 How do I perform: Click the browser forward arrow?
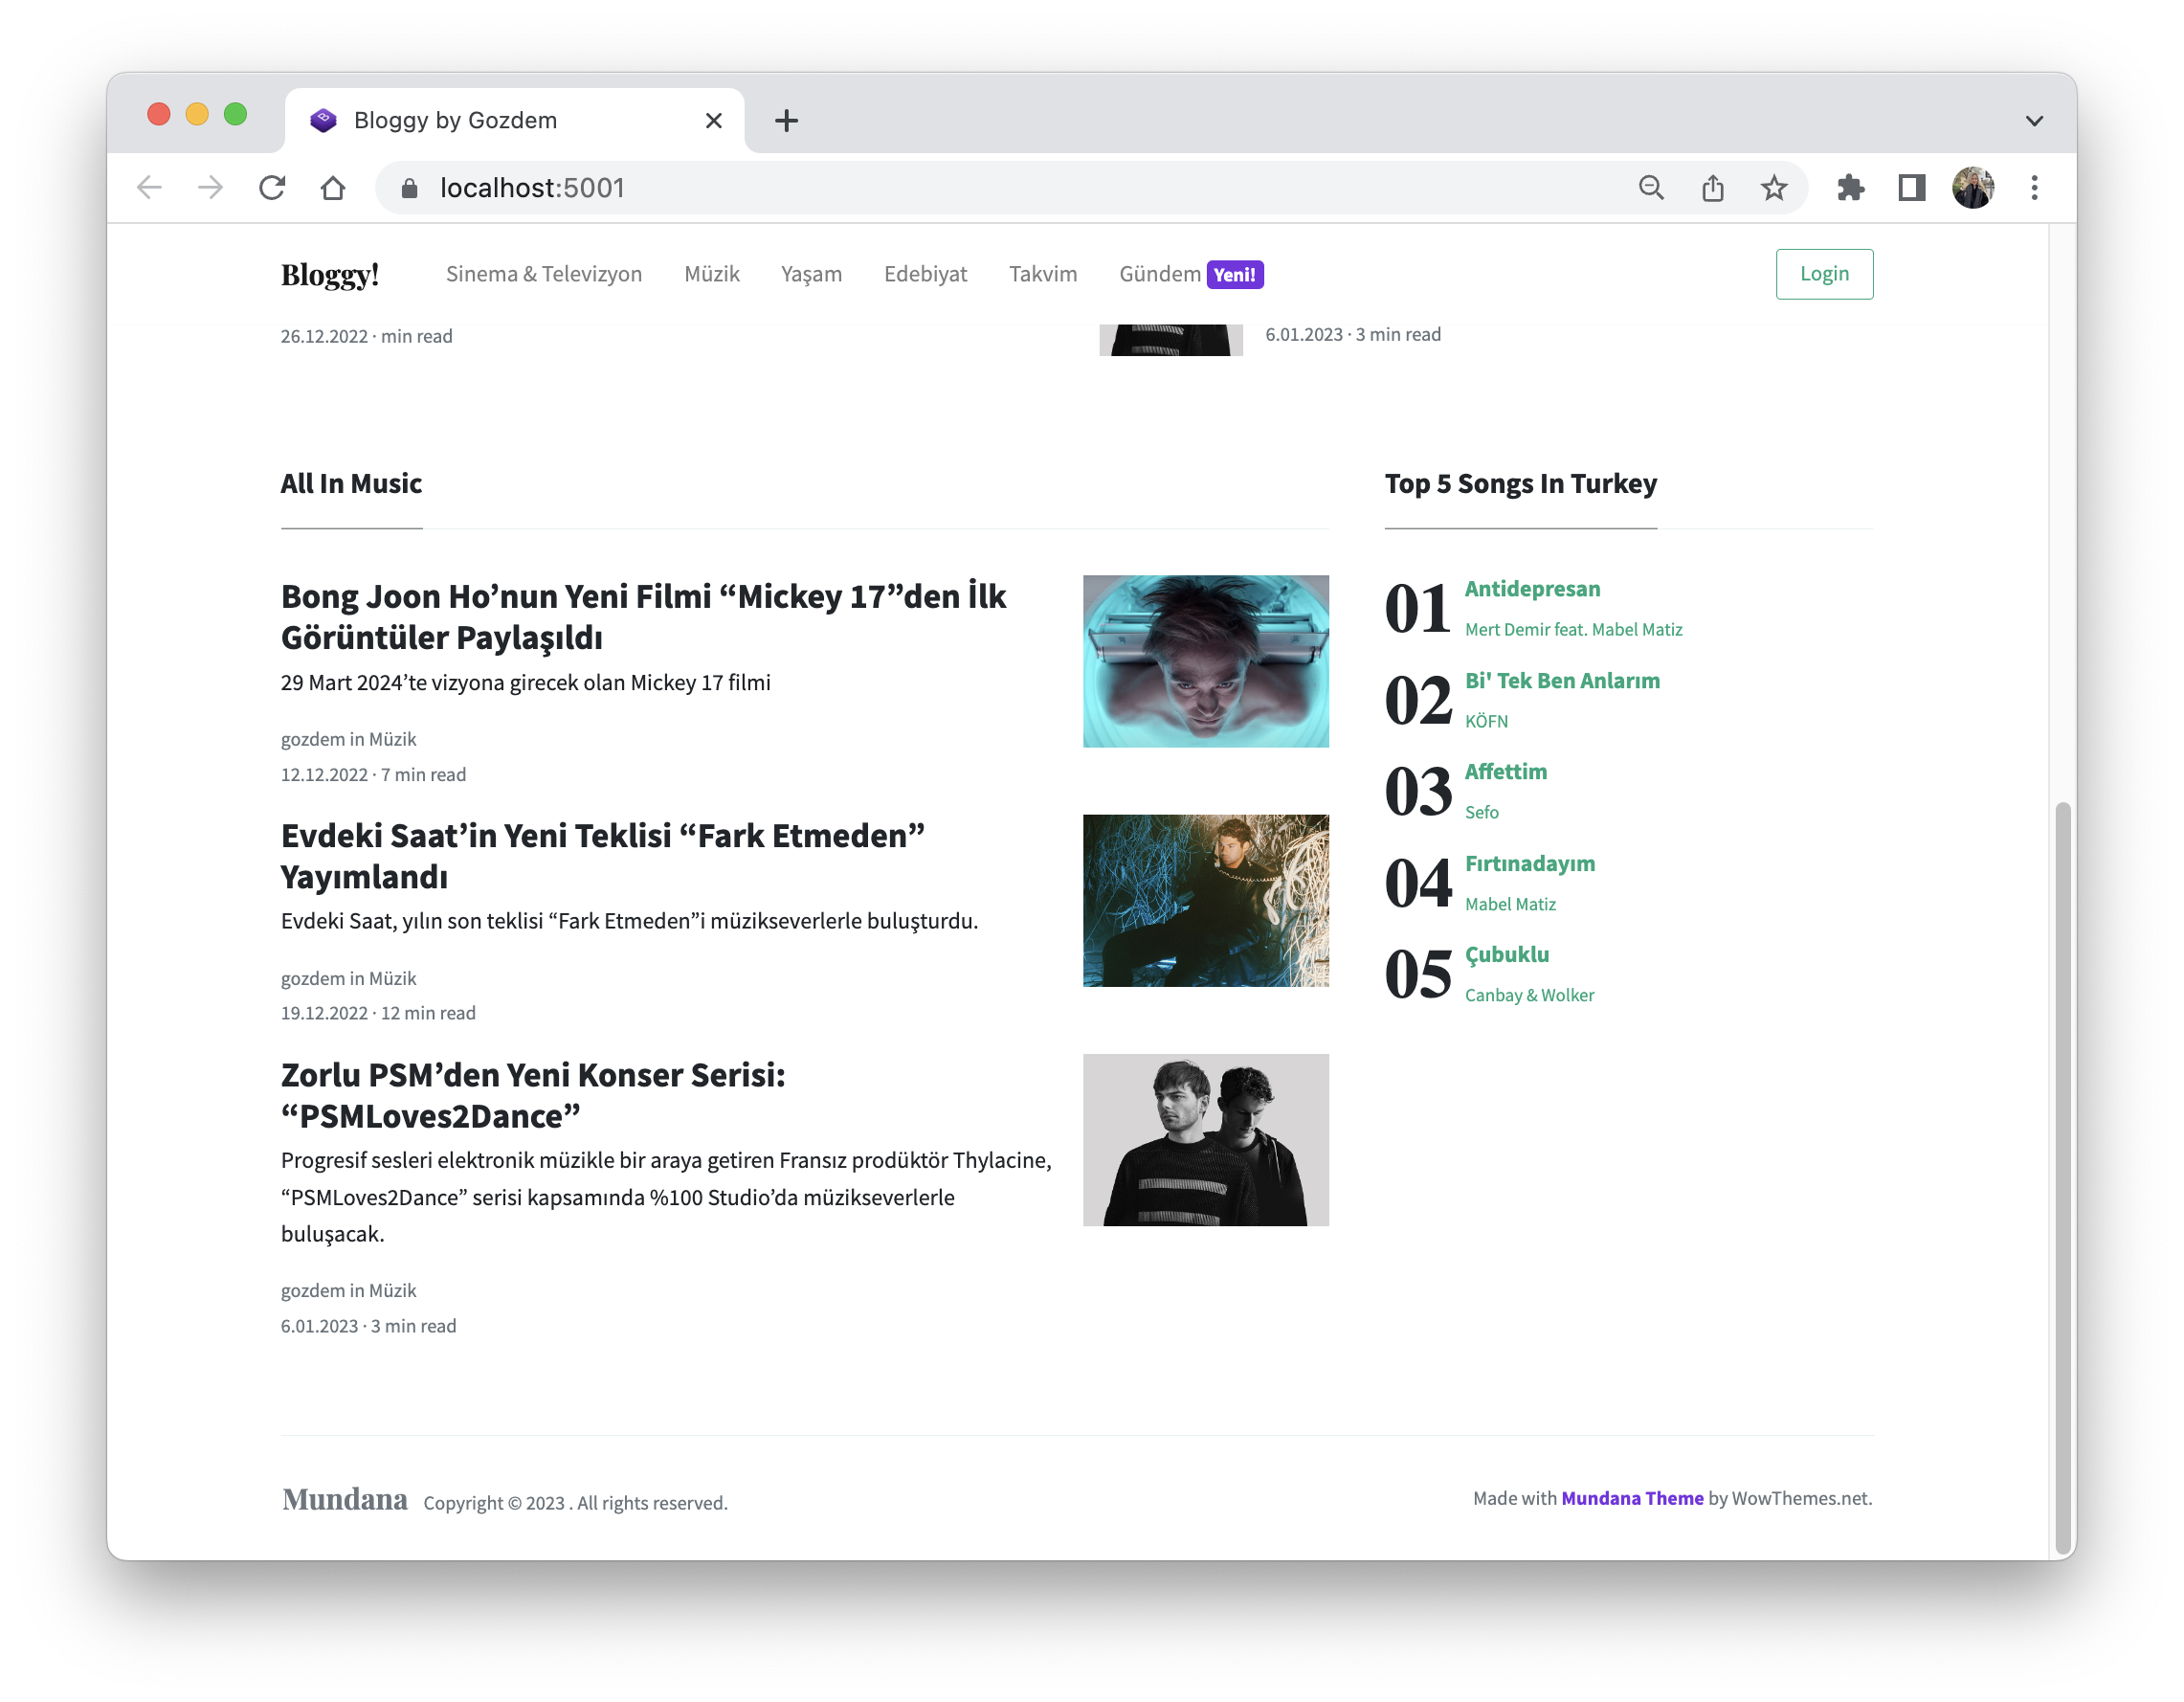click(x=210, y=188)
